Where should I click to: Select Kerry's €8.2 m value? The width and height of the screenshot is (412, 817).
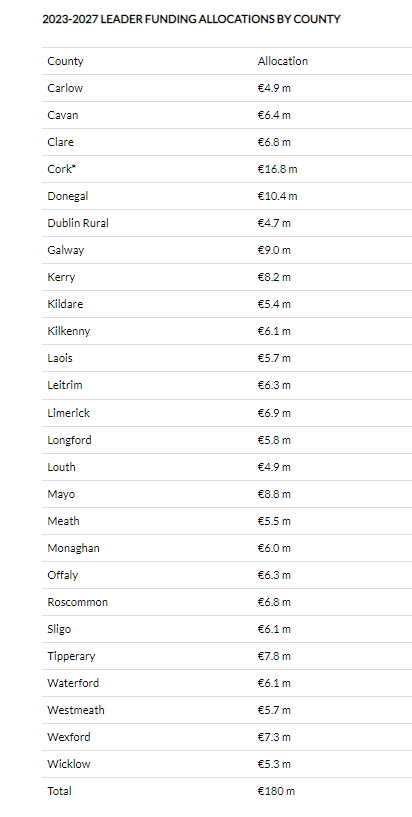[274, 277]
